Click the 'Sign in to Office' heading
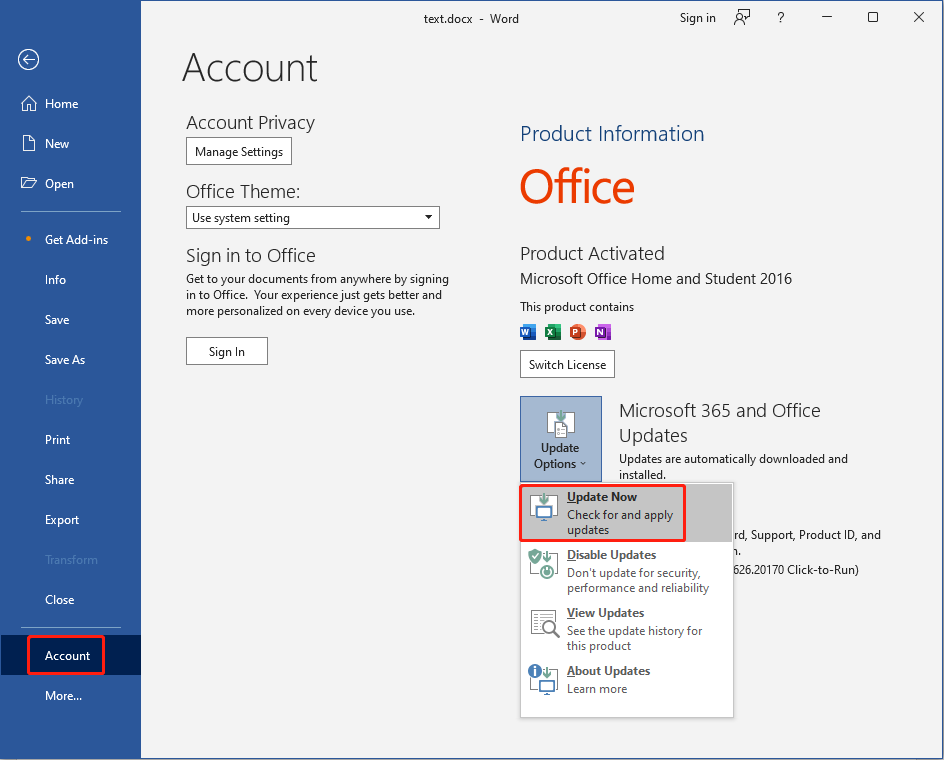The width and height of the screenshot is (944, 760). click(250, 255)
